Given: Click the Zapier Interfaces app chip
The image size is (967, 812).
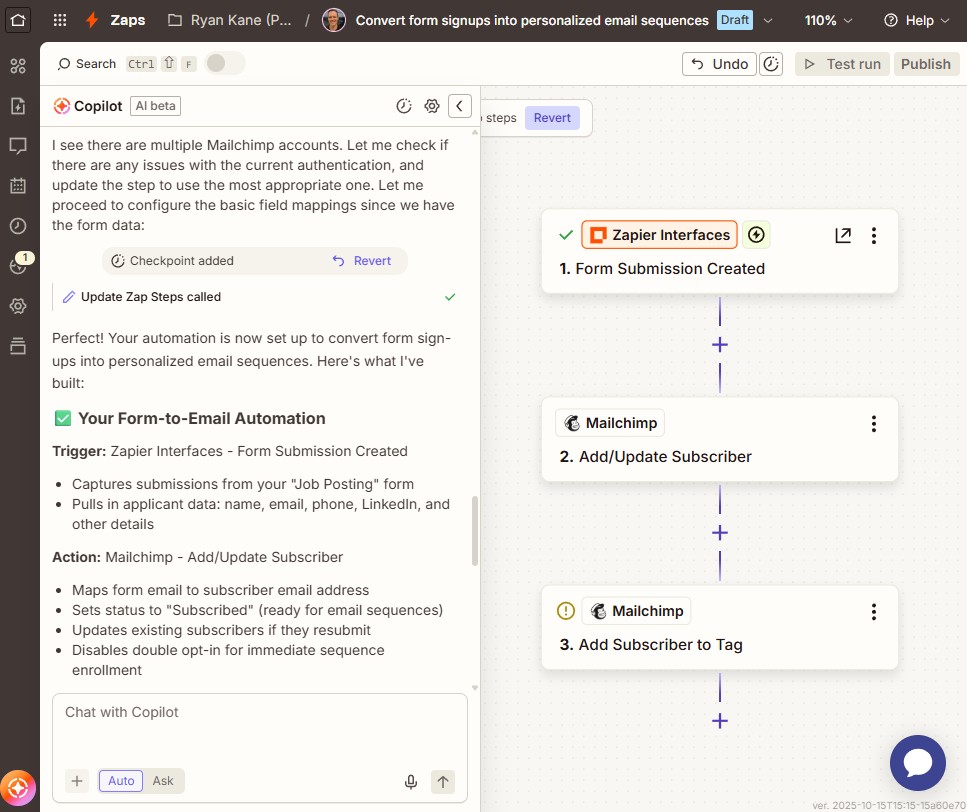Looking at the screenshot, I should click(659, 235).
